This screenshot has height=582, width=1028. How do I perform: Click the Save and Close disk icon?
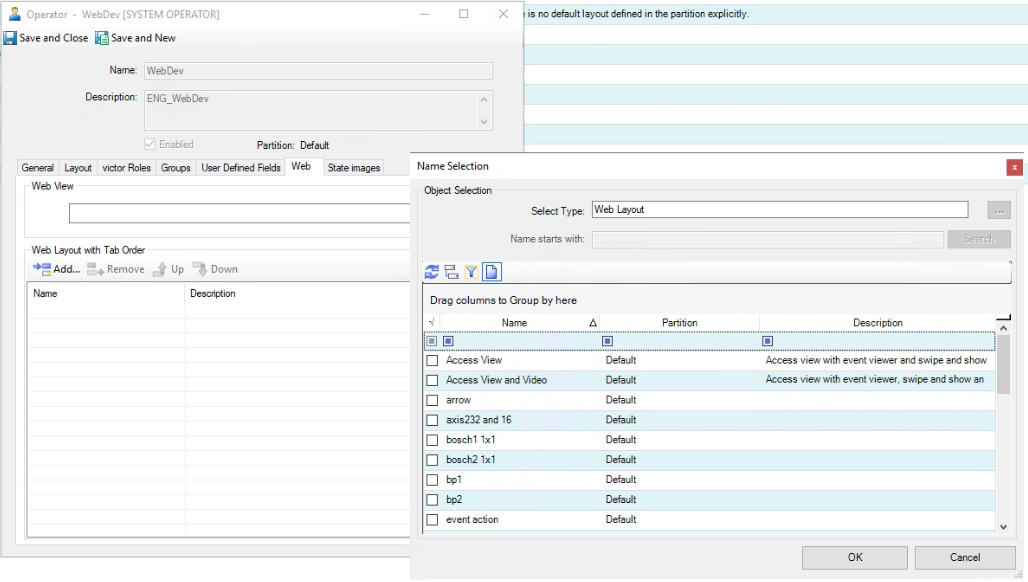click(x=10, y=38)
